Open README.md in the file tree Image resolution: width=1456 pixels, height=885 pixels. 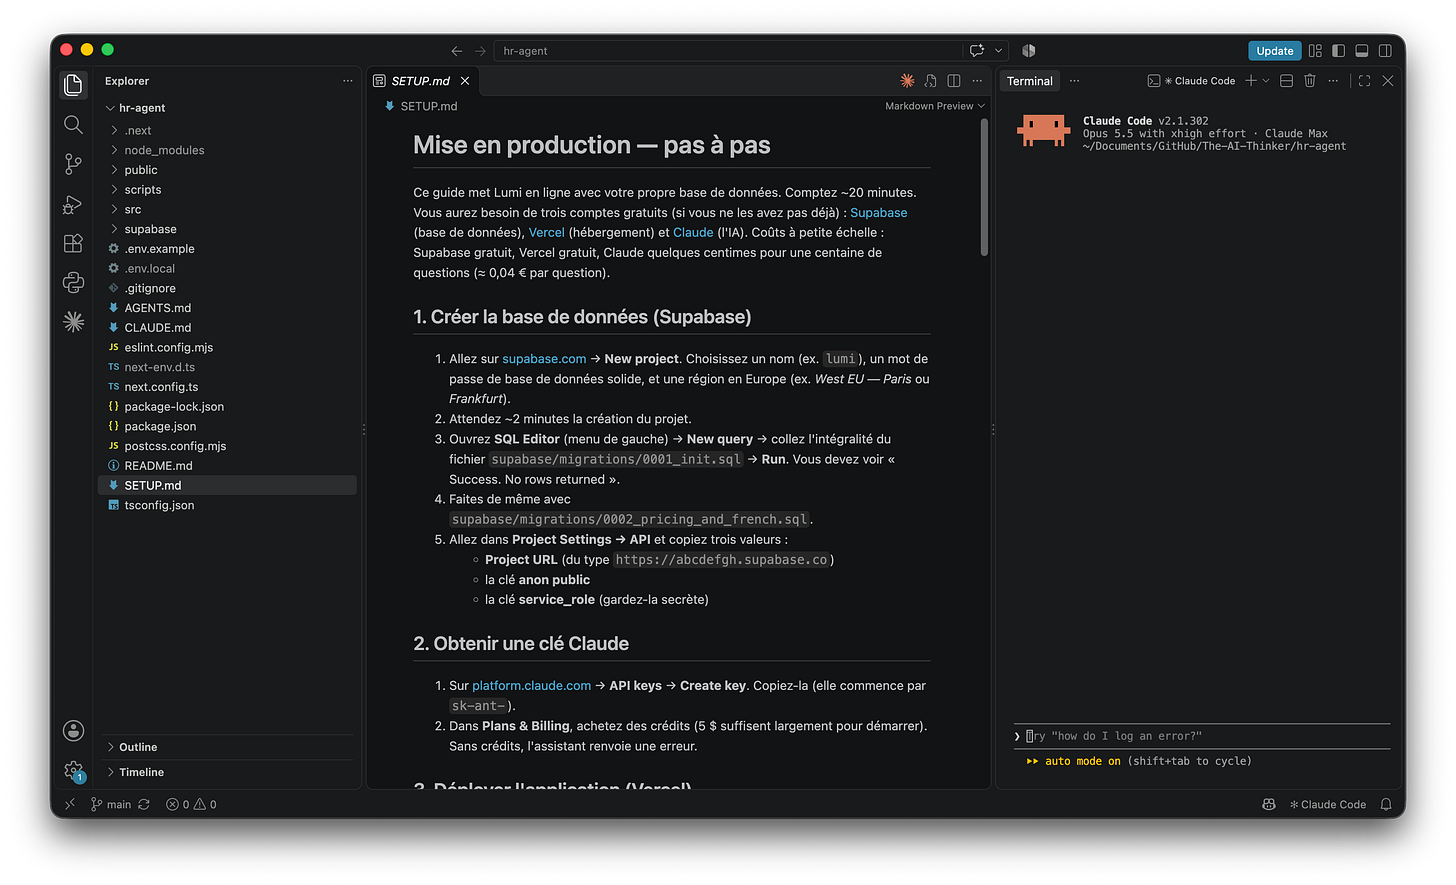[x=228, y=466]
